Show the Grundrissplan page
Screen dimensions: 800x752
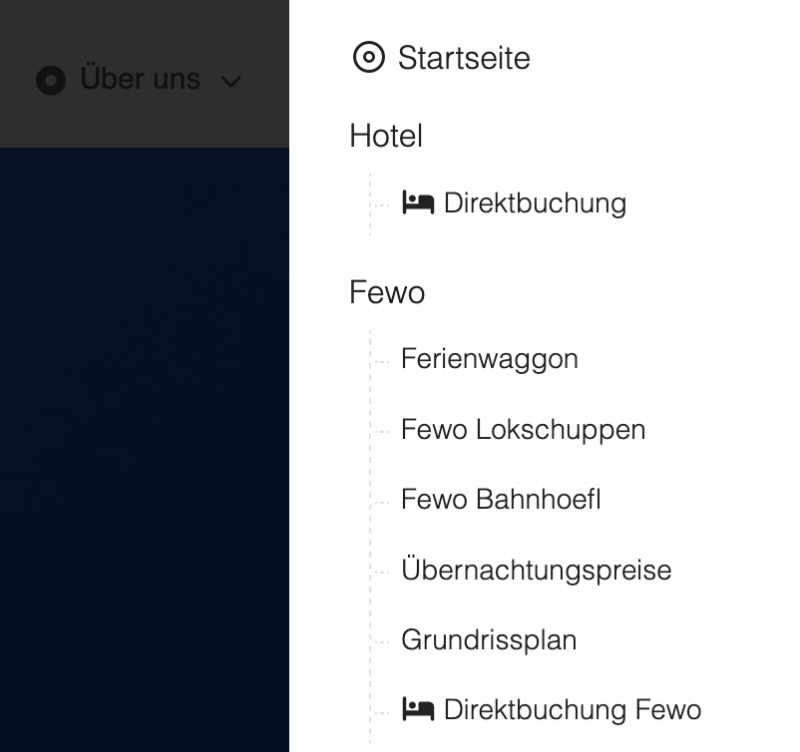(489, 640)
